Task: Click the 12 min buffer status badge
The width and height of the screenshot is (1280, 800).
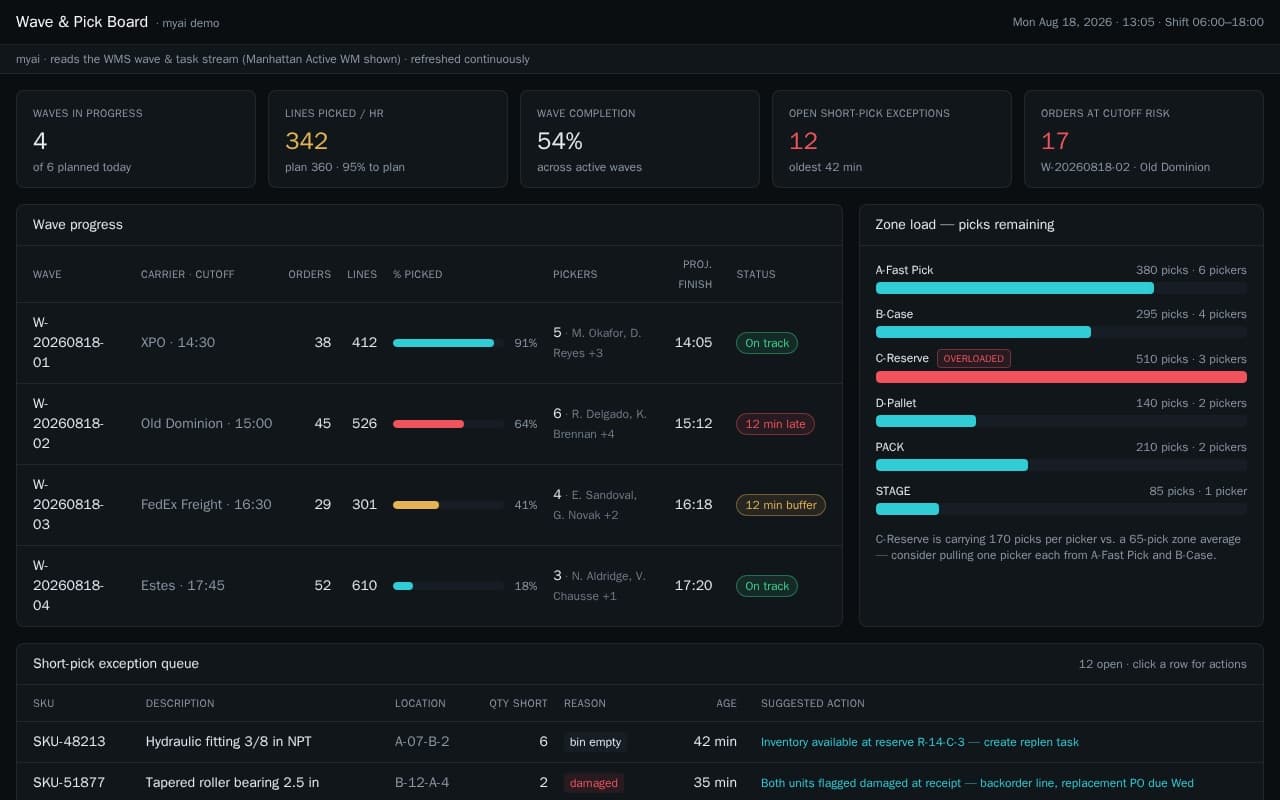Action: point(781,505)
